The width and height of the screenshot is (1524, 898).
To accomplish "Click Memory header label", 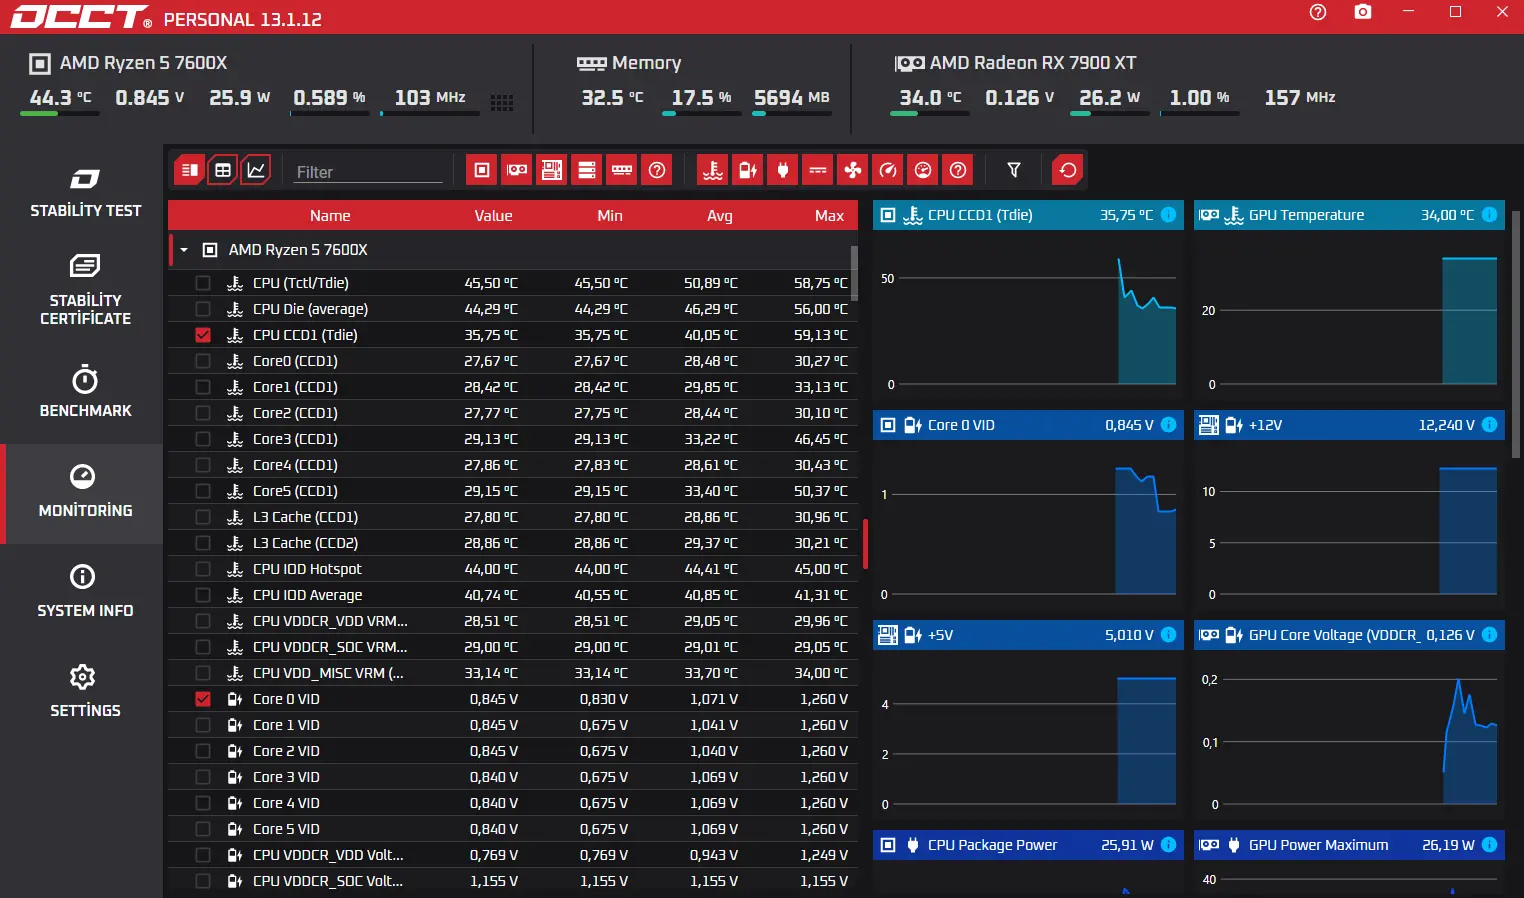I will pos(646,63).
